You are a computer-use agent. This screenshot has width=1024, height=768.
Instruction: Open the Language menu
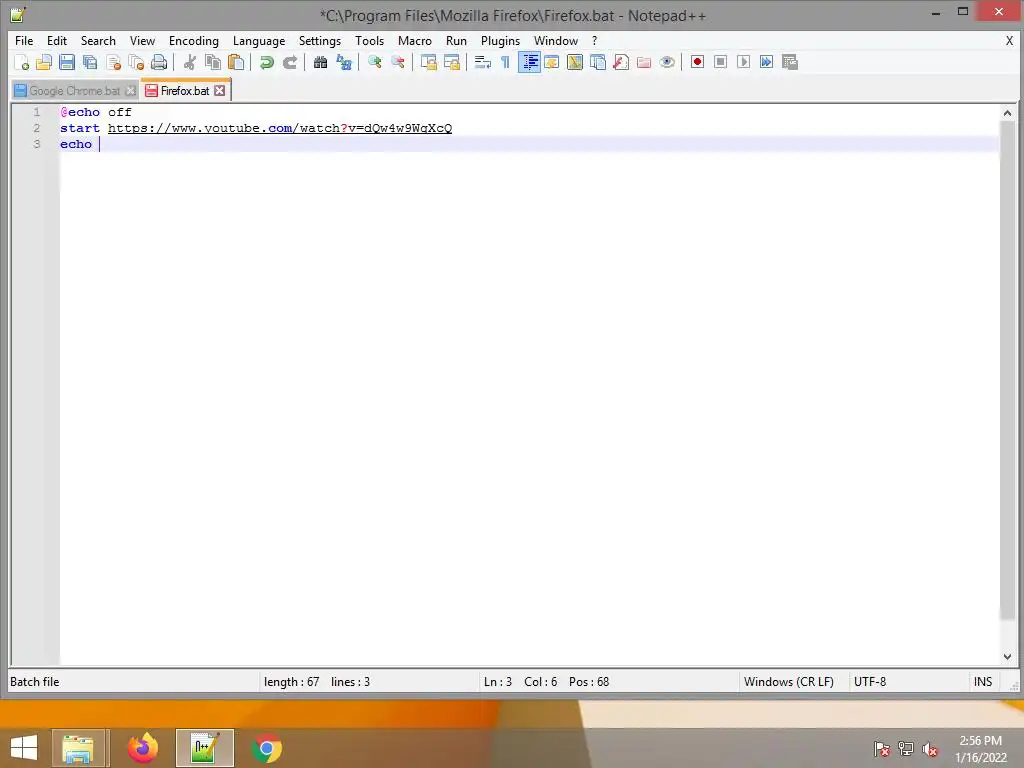tap(259, 40)
